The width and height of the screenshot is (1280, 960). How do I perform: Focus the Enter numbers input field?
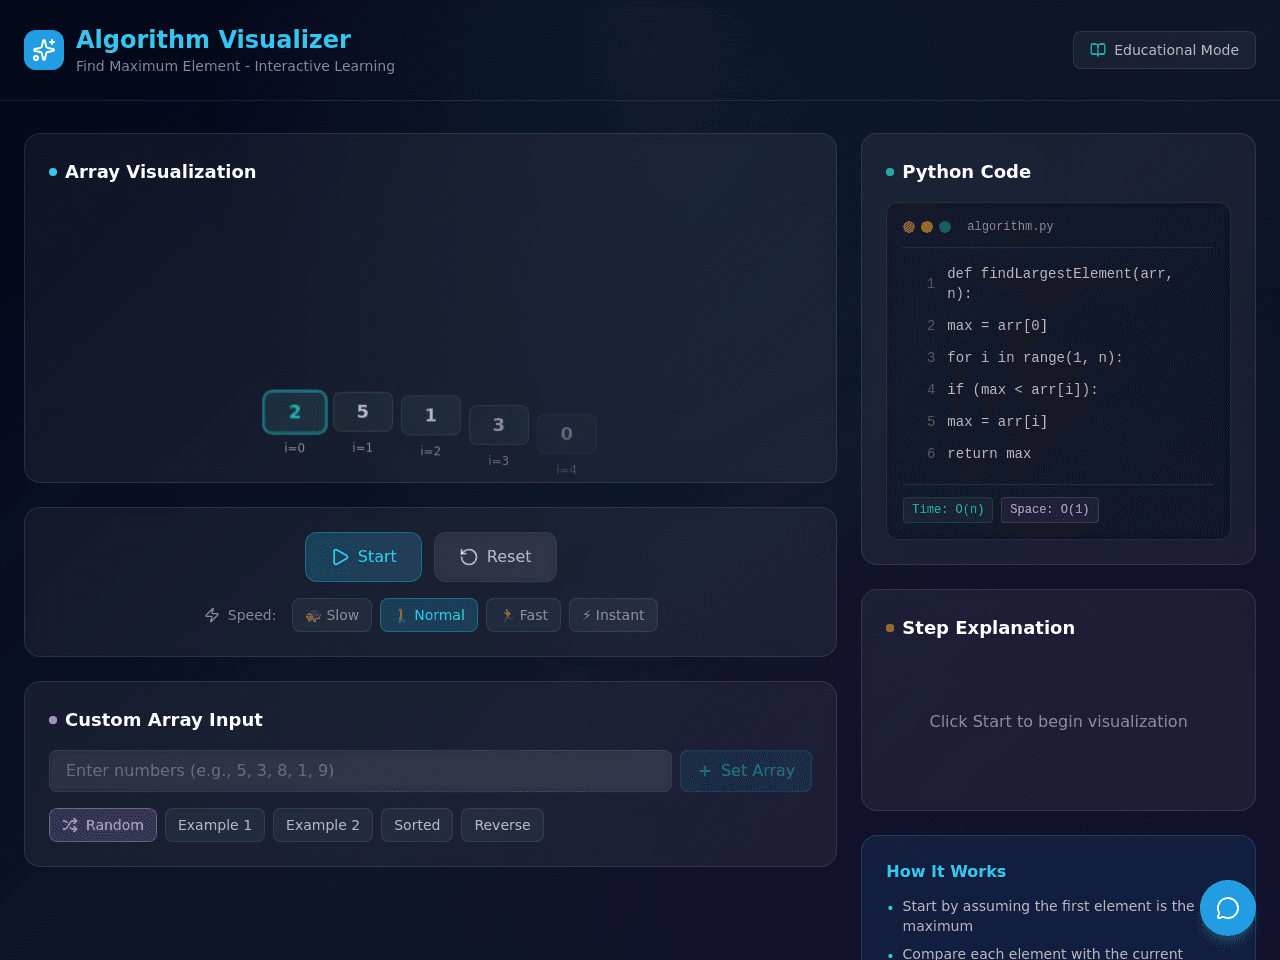click(360, 771)
